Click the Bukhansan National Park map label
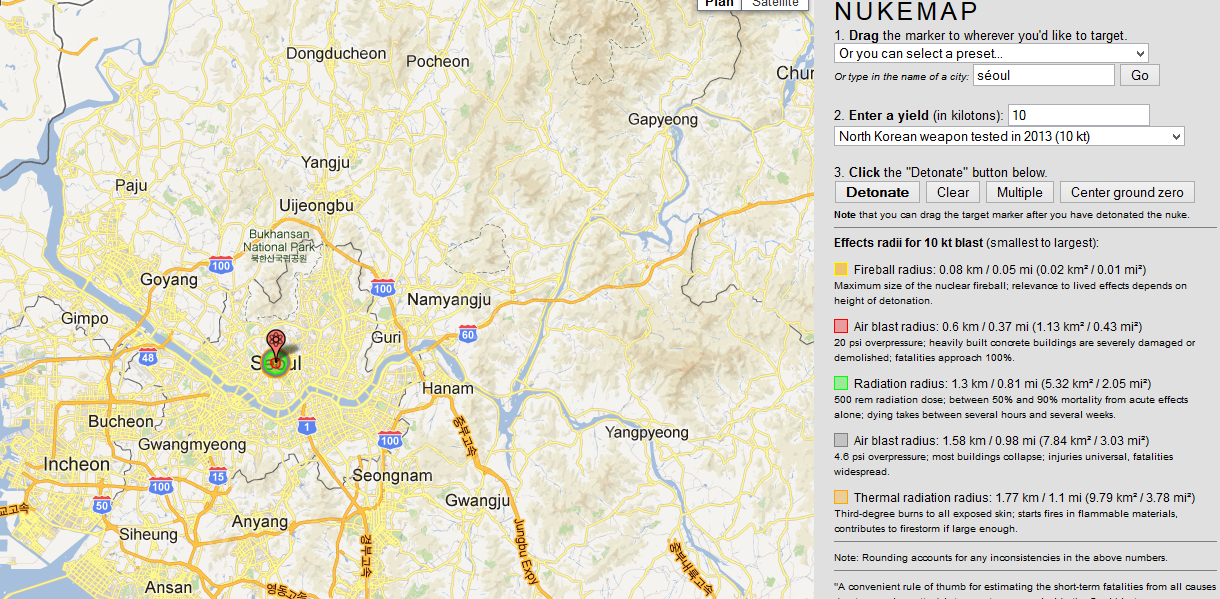The image size is (1220, 599). (x=279, y=241)
